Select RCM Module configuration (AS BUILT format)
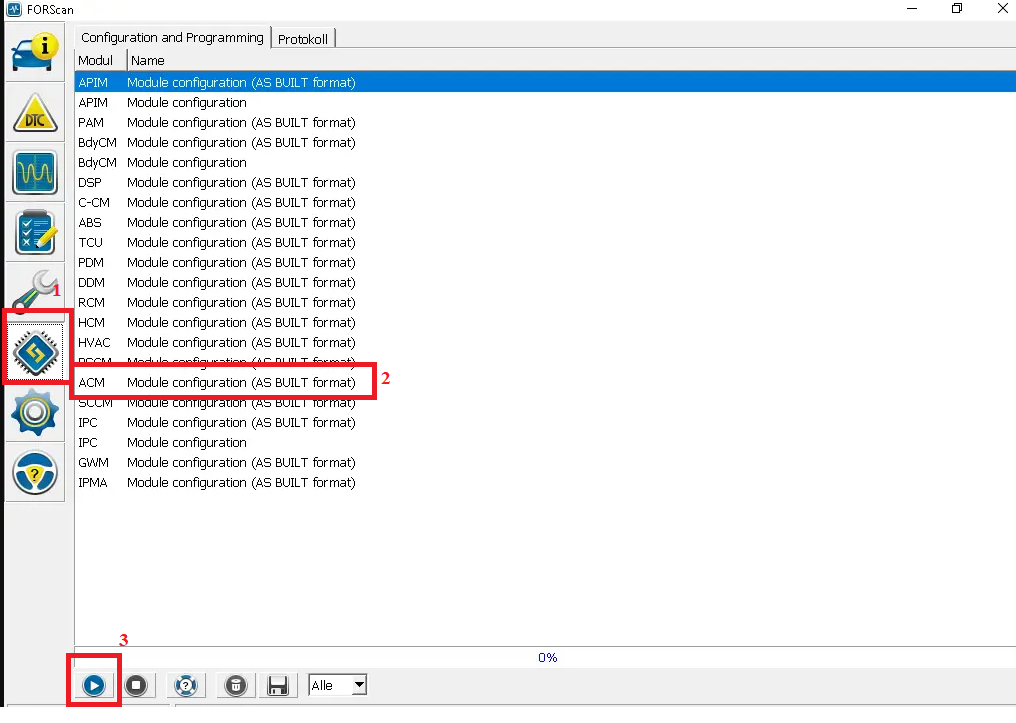 [545, 303]
